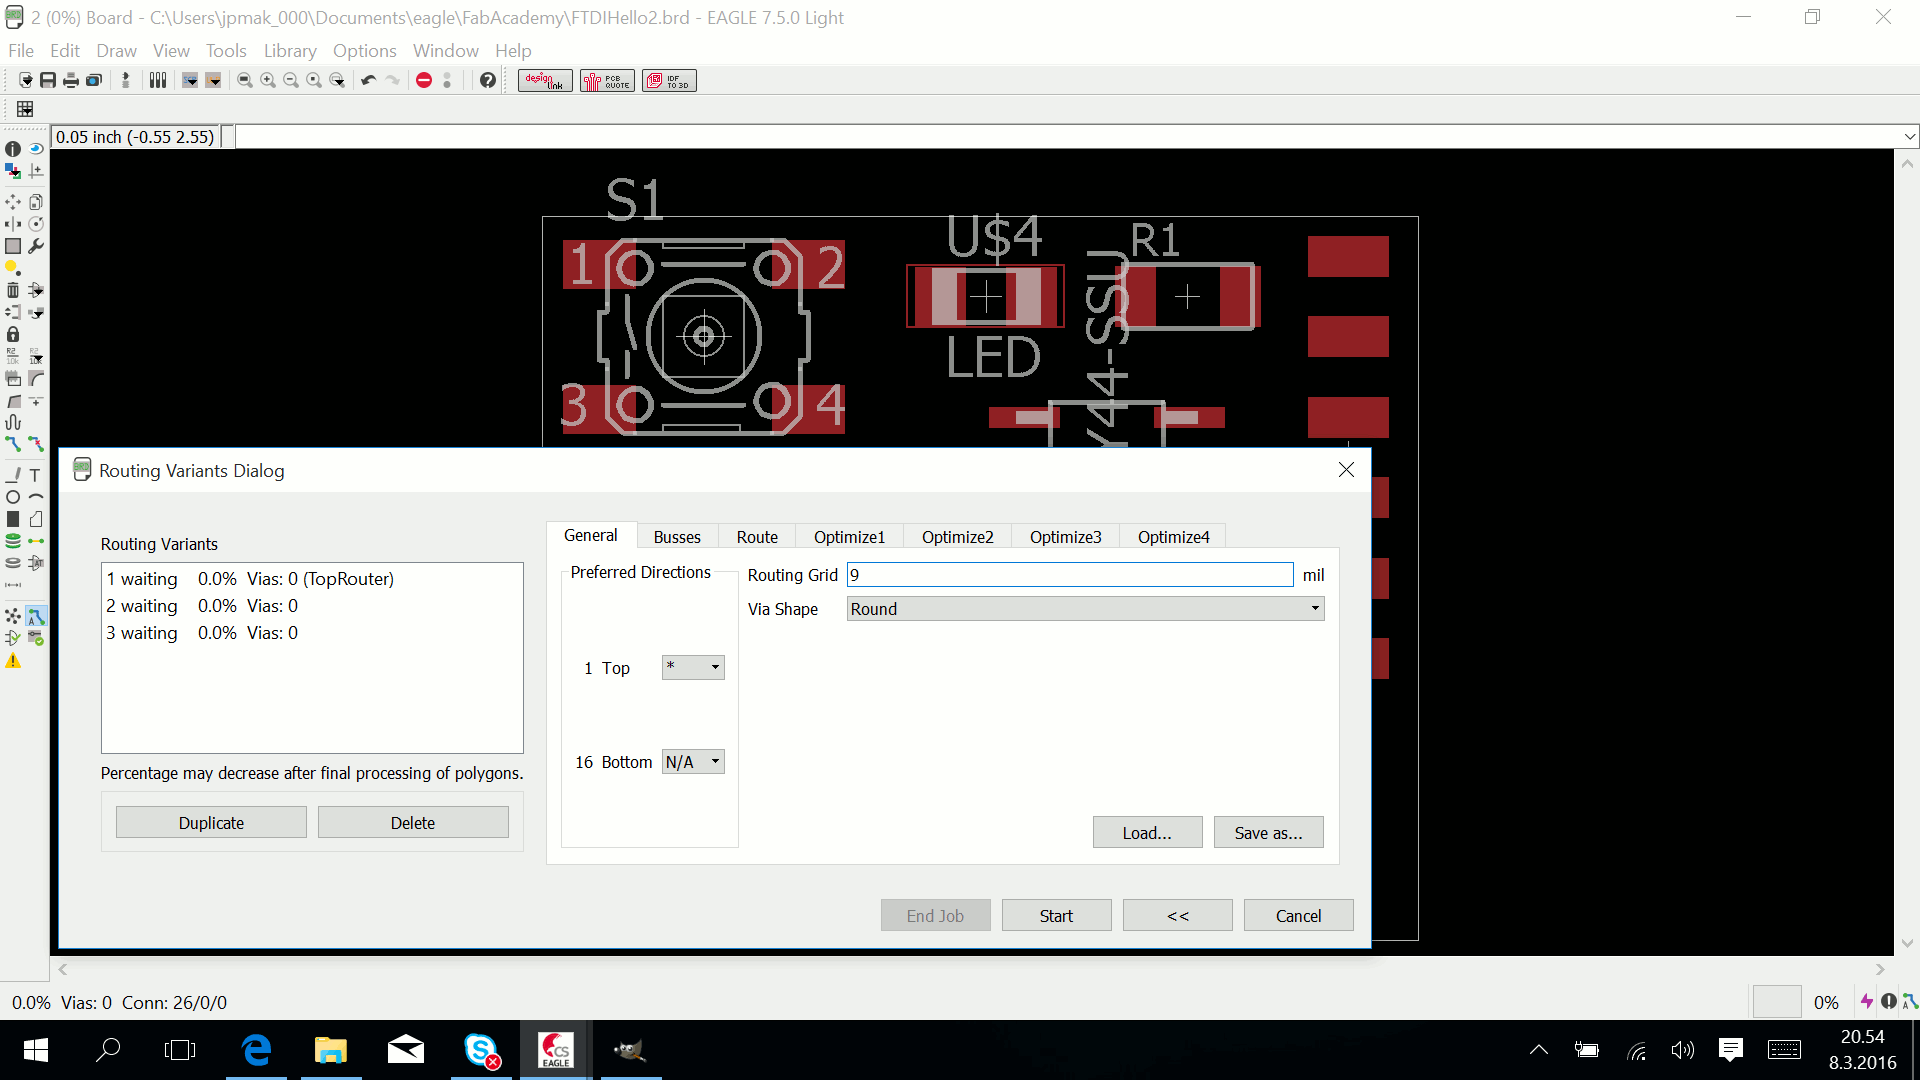Click the Duplicate routing variant button
The width and height of the screenshot is (1920, 1080).
coord(211,823)
